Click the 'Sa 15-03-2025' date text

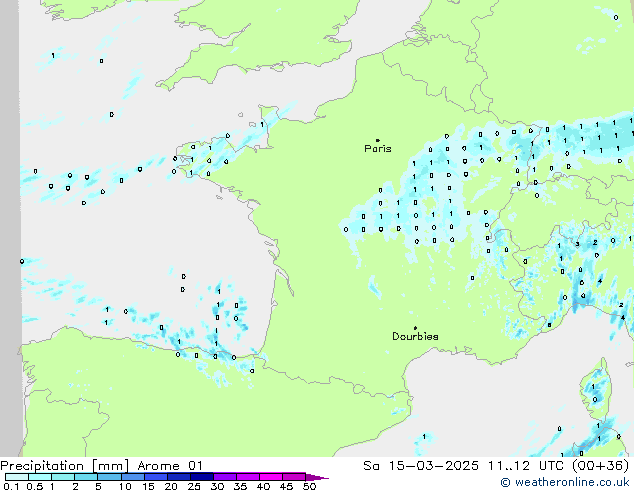[421, 466]
